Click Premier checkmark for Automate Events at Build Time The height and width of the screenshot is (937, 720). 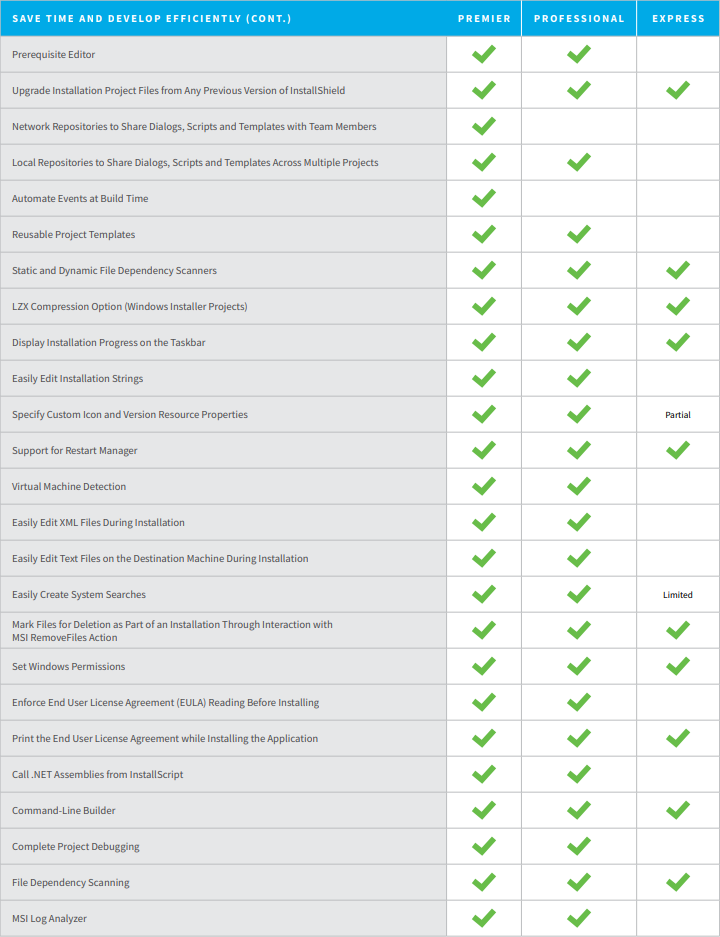483,198
